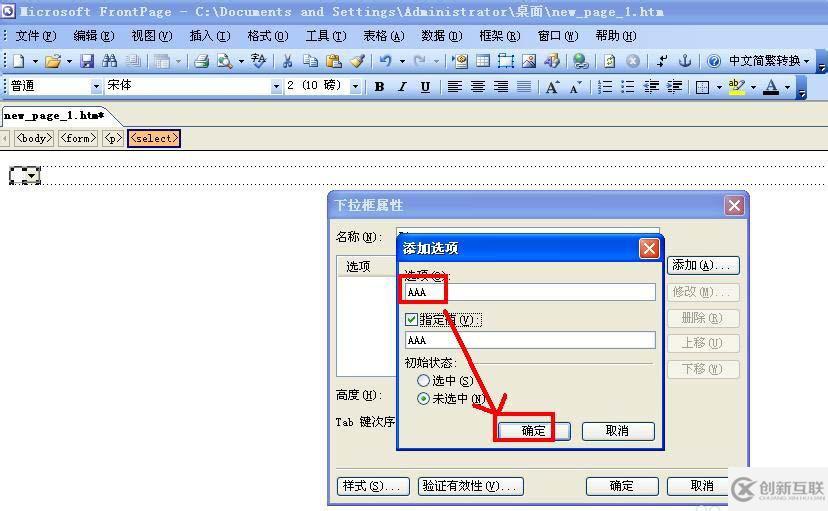Toggle bulleted list

pos(627,87)
